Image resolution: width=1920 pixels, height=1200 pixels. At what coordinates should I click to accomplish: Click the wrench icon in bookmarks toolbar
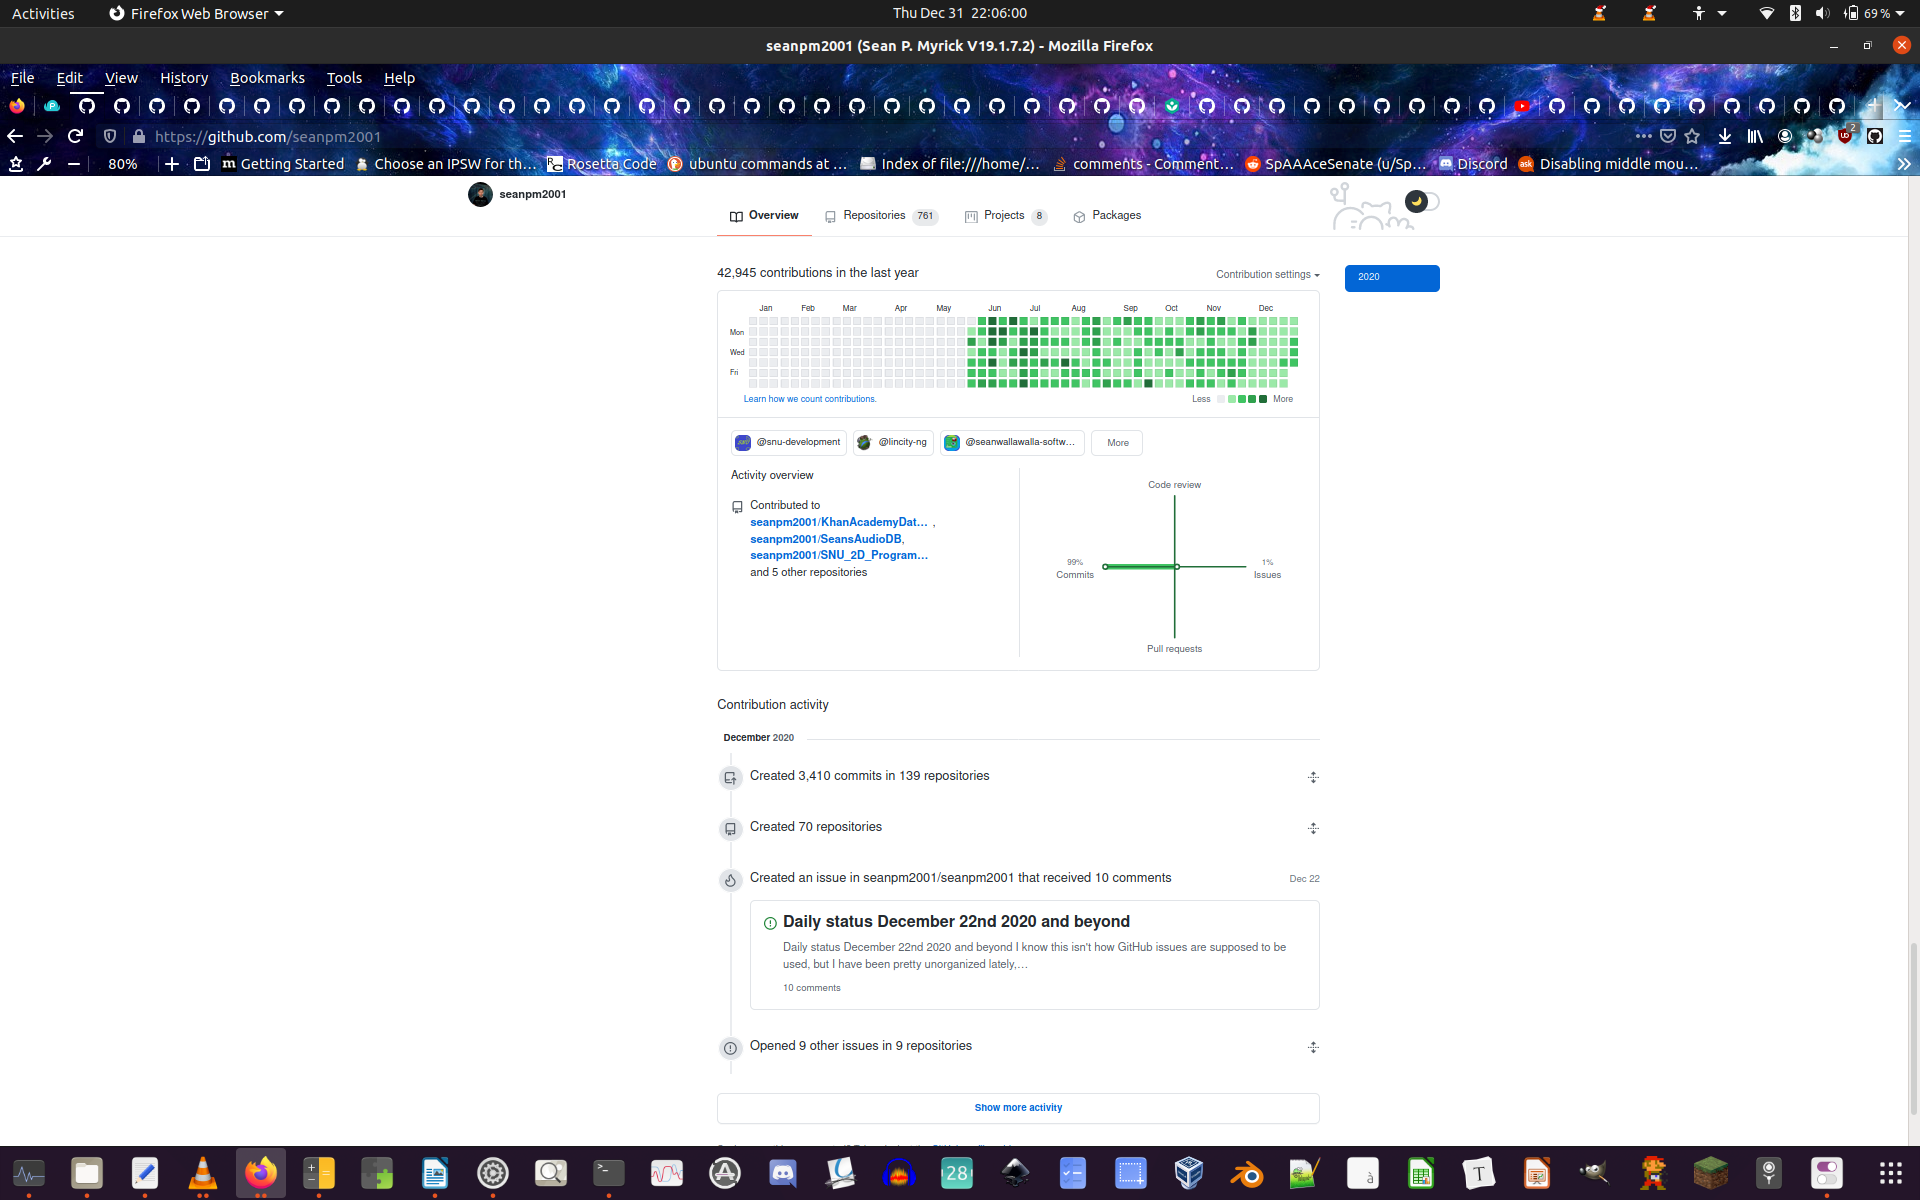tap(44, 164)
